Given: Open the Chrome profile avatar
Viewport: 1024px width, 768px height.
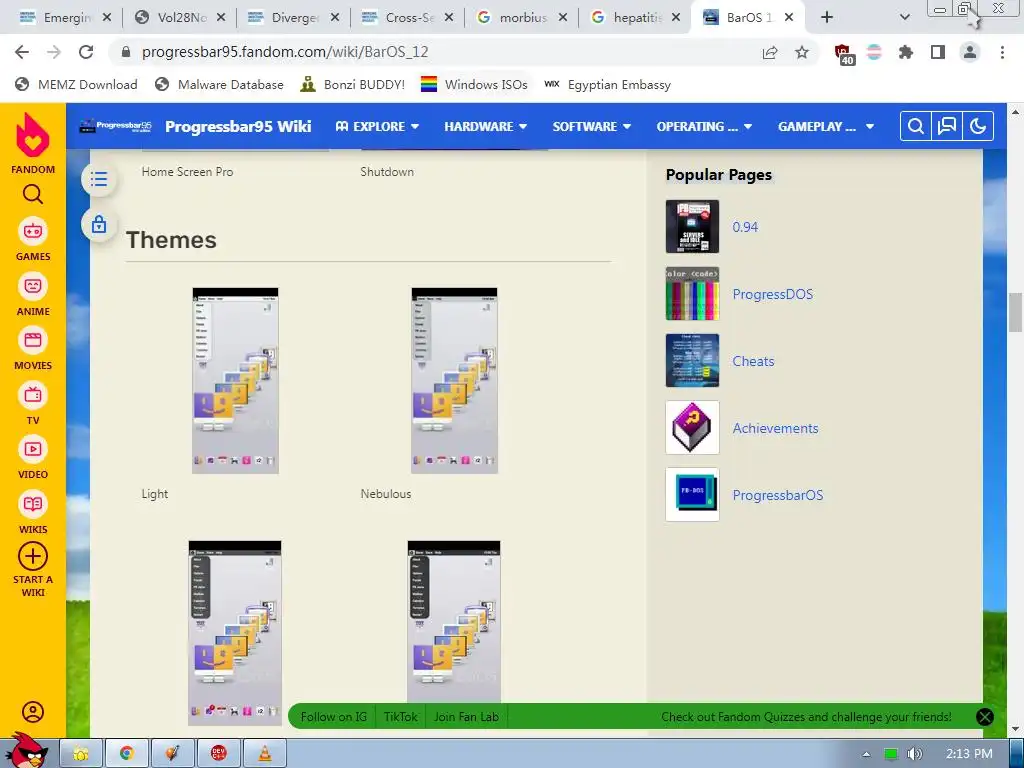Looking at the screenshot, I should click(970, 52).
